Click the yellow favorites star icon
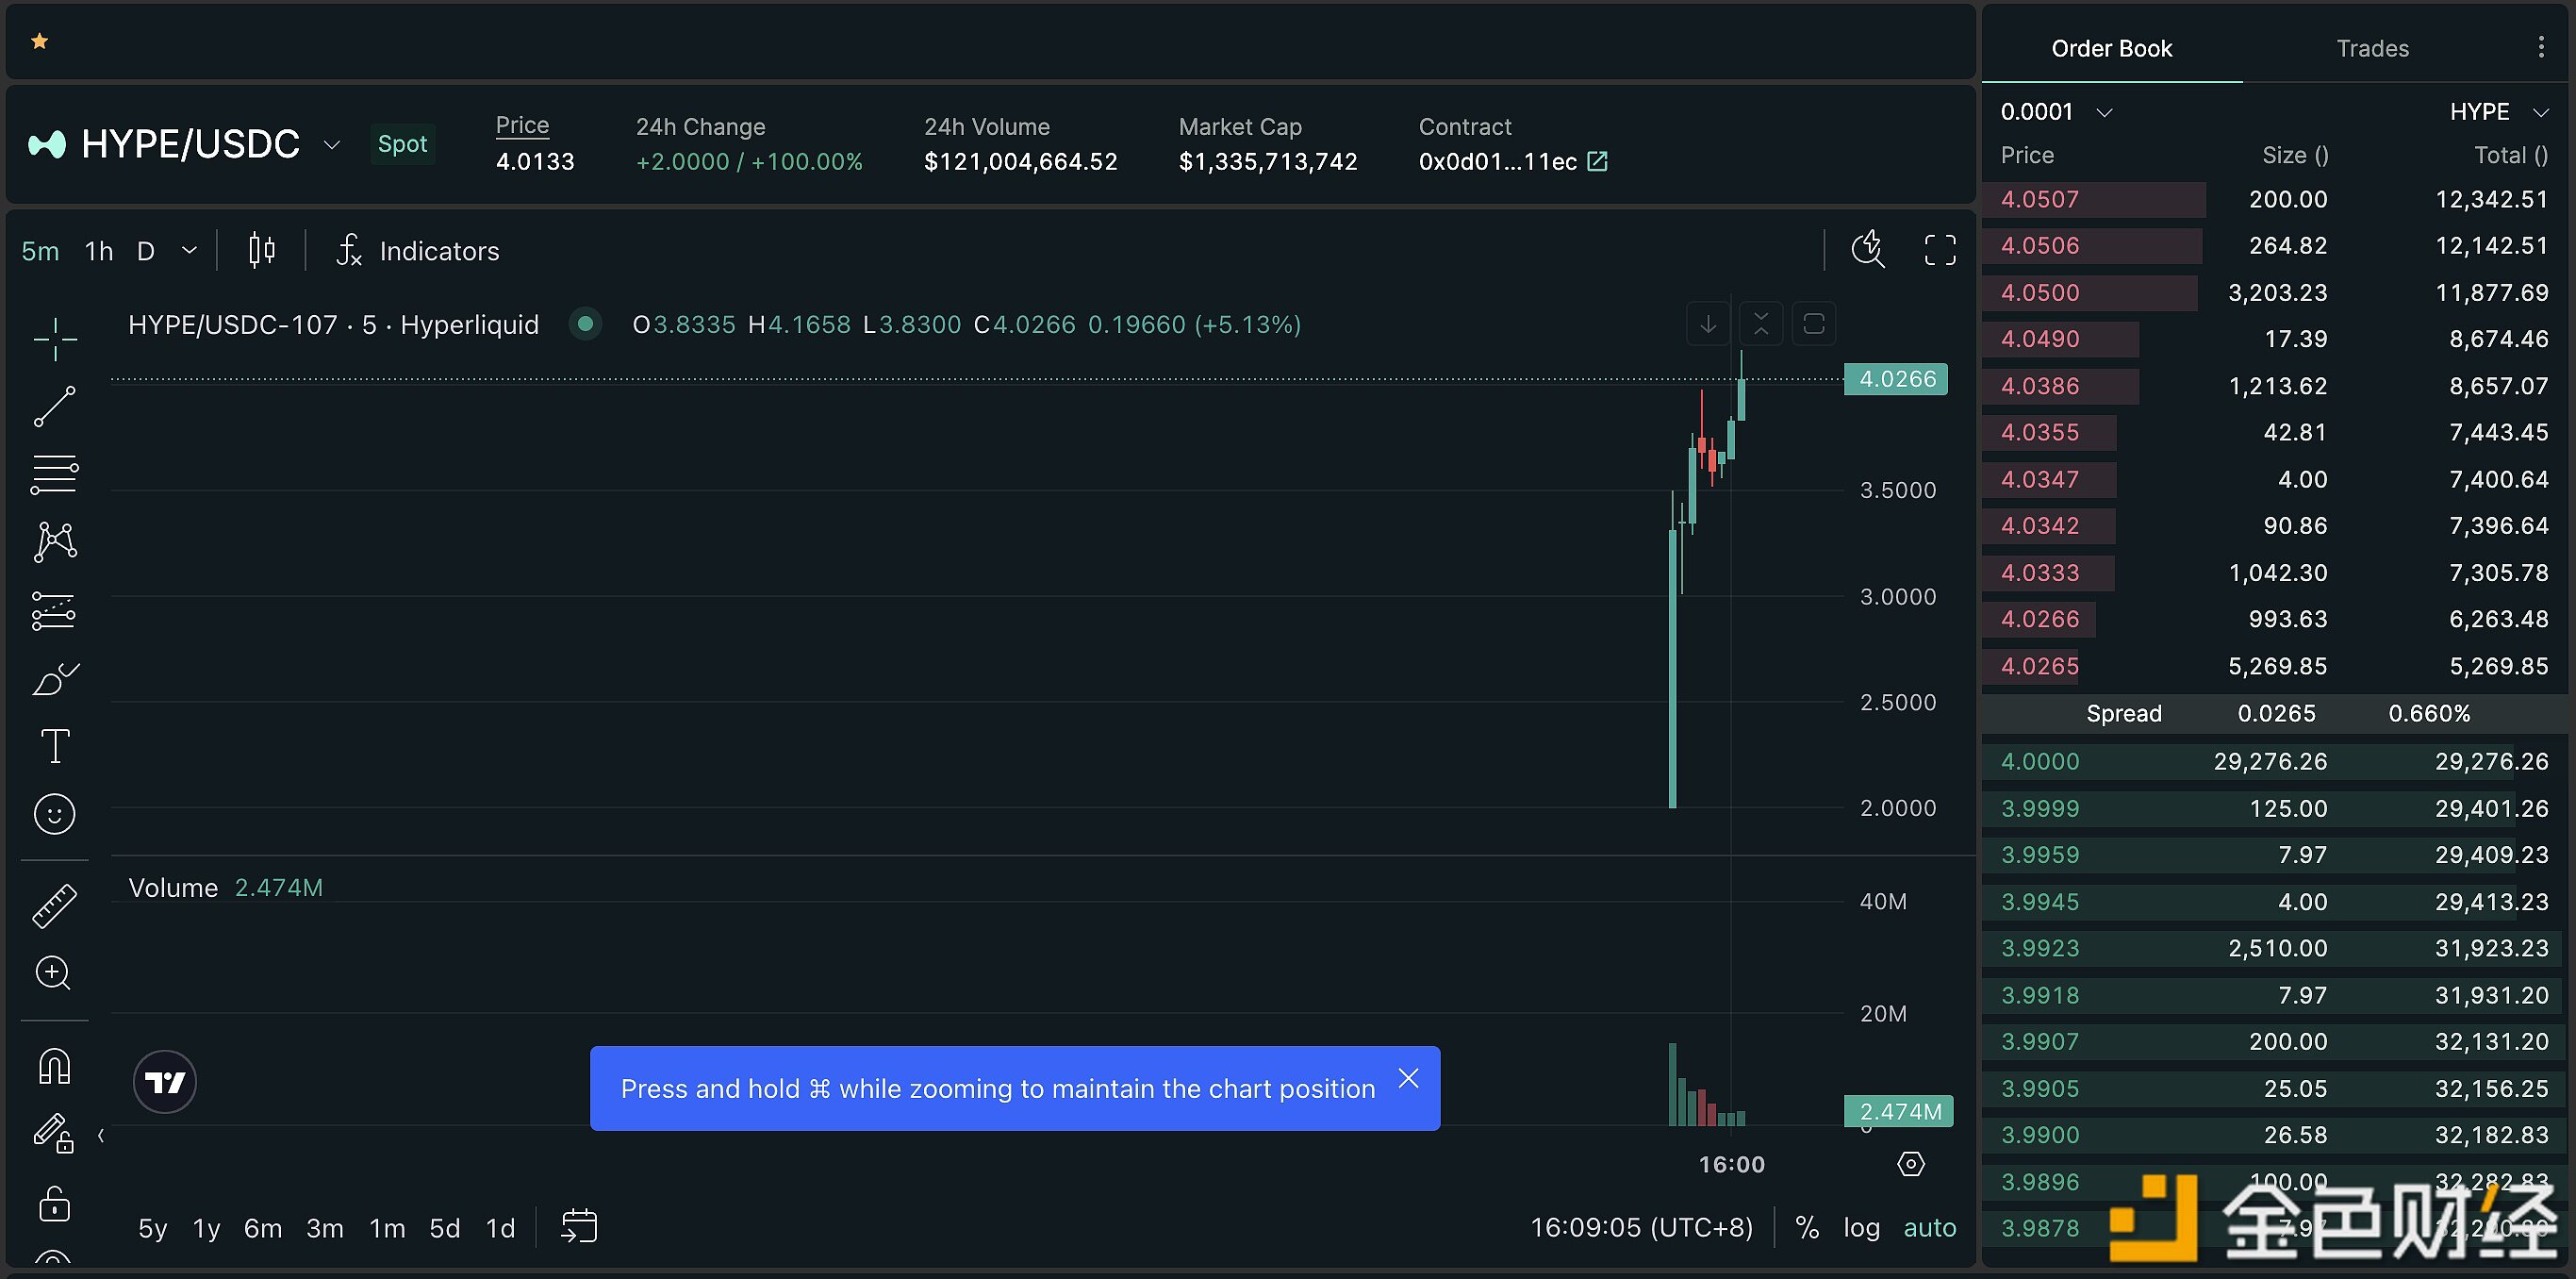This screenshot has width=2576, height=1279. (40, 41)
